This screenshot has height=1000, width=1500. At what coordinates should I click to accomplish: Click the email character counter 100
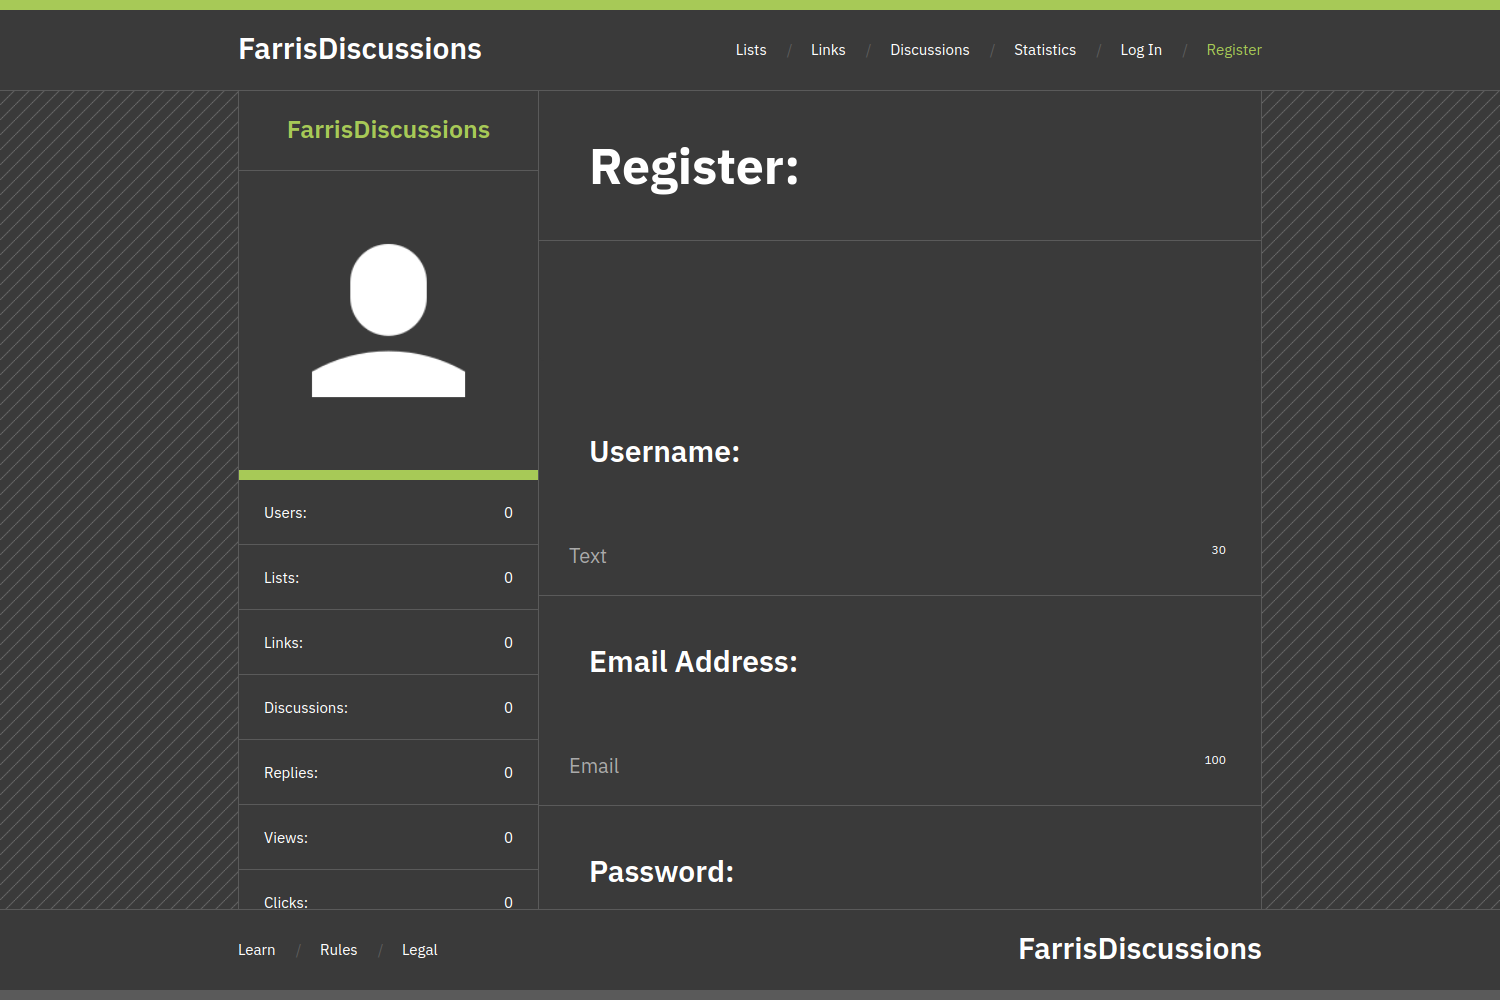[1215, 760]
